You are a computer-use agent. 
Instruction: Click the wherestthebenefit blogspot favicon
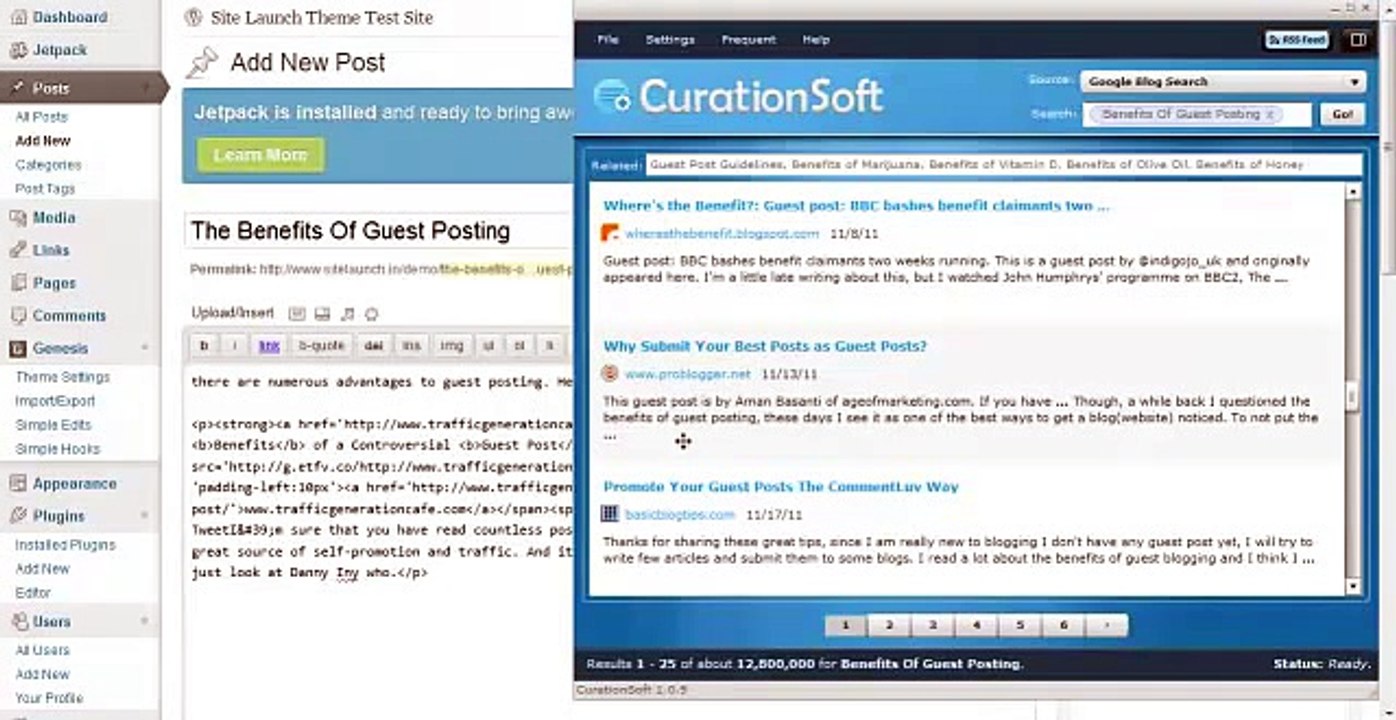tap(609, 233)
